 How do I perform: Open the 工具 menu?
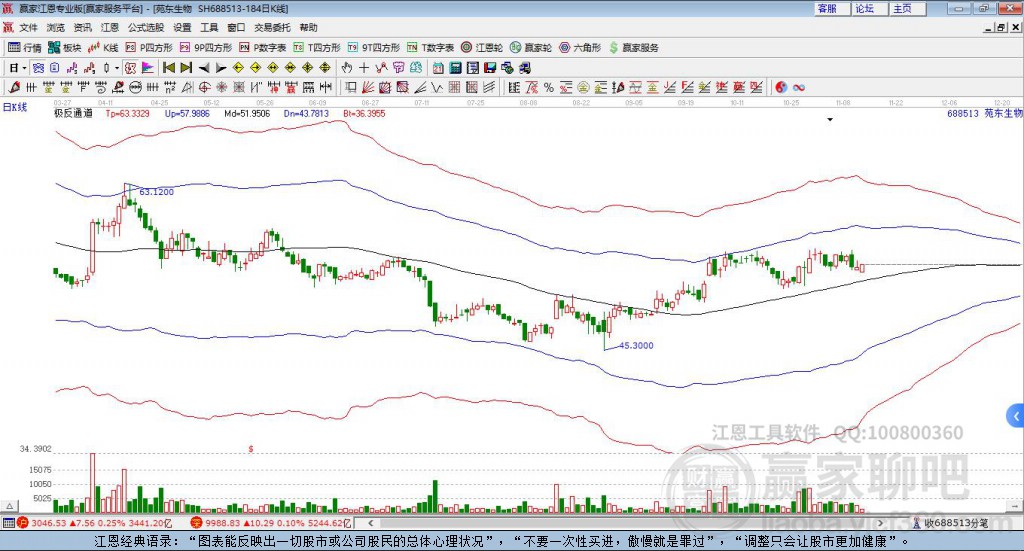pyautogui.click(x=209, y=27)
